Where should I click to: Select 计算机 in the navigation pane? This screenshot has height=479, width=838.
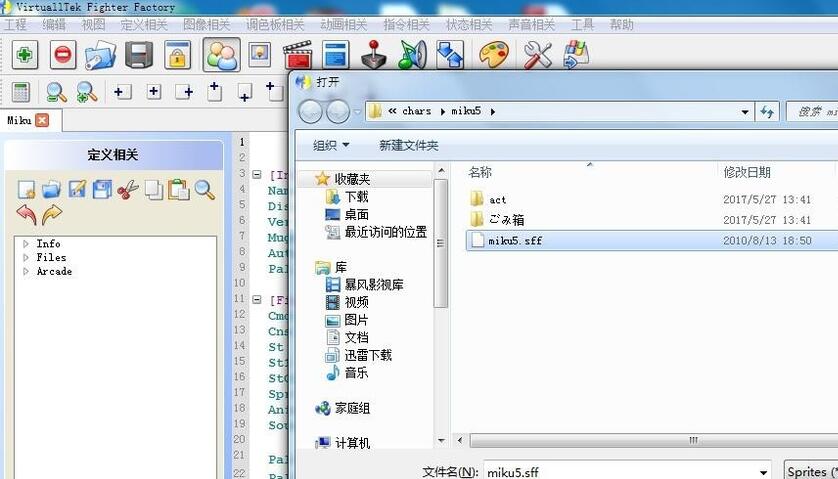pyautogui.click(x=352, y=443)
